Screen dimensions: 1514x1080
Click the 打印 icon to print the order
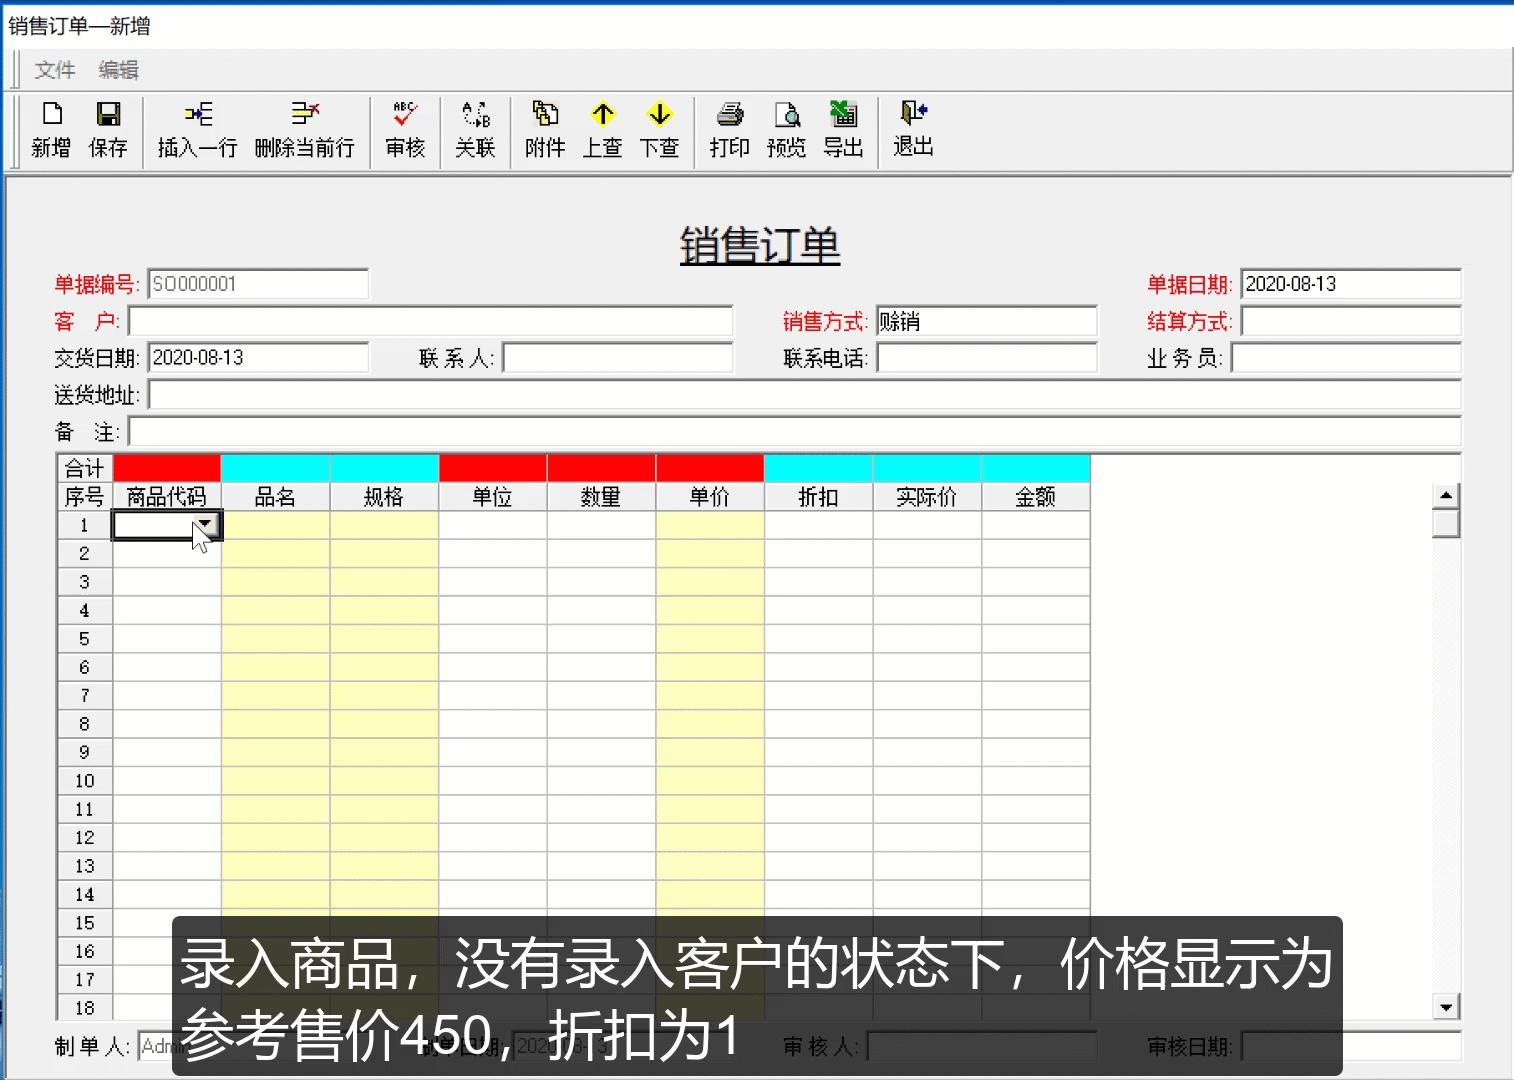(x=729, y=130)
